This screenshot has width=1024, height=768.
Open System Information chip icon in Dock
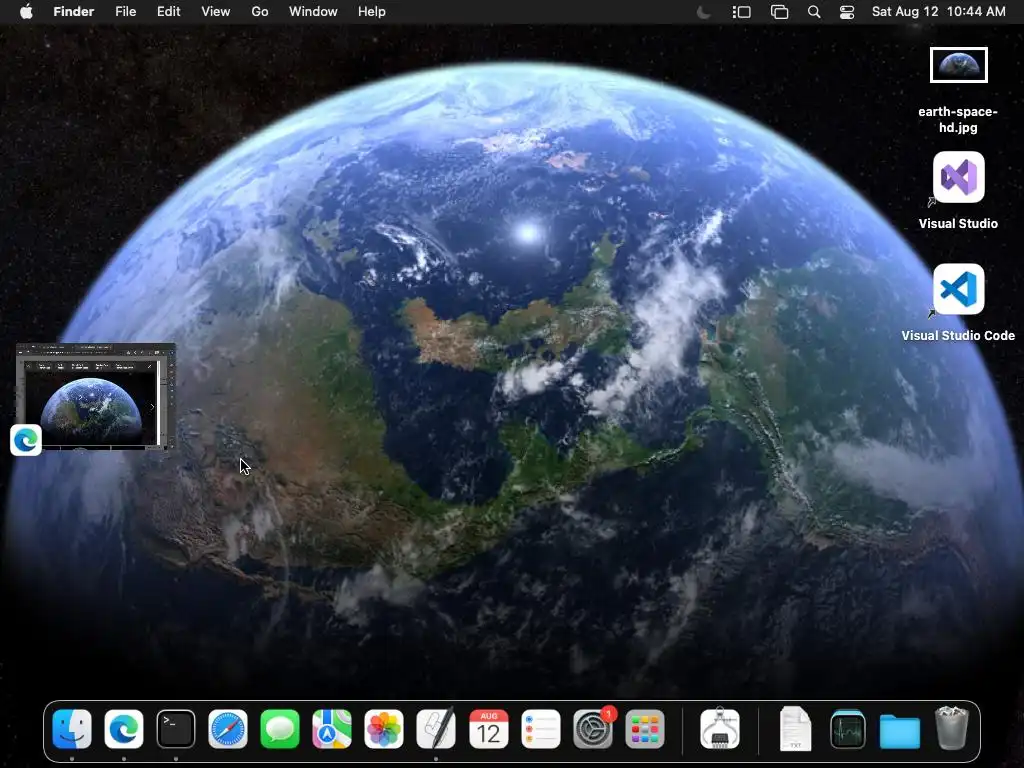(720, 728)
